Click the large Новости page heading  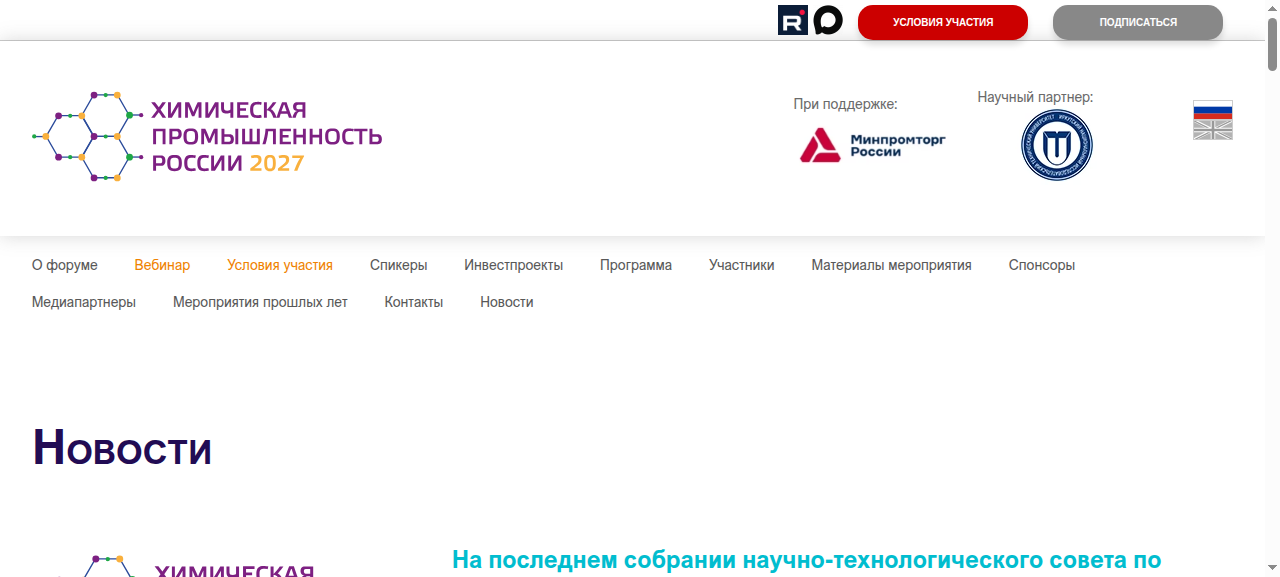point(122,448)
